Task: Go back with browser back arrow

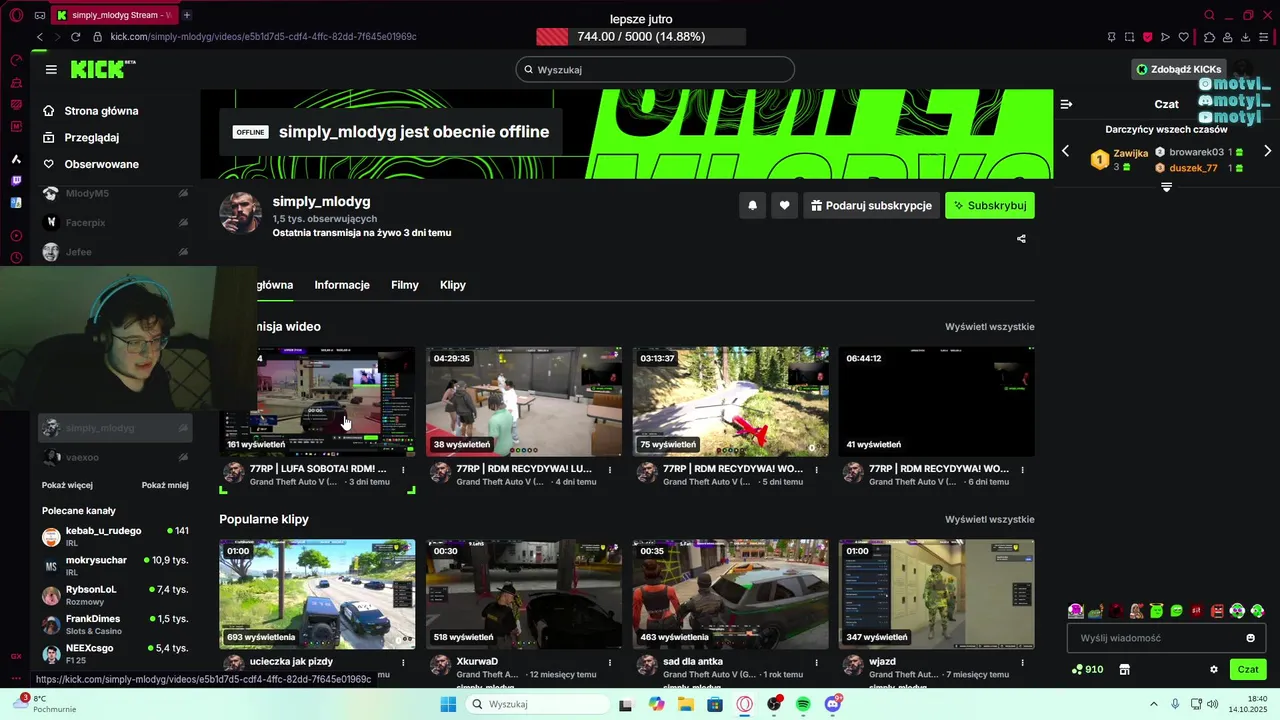Action: point(40,37)
